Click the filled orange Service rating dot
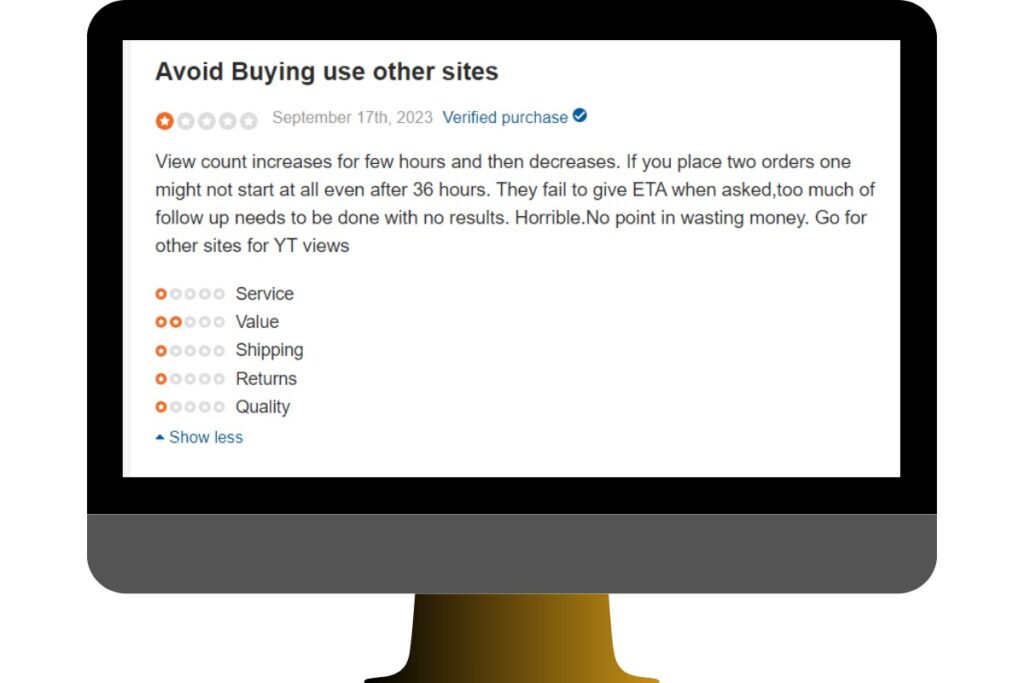Screen dimensions: 1024x683 161,294
